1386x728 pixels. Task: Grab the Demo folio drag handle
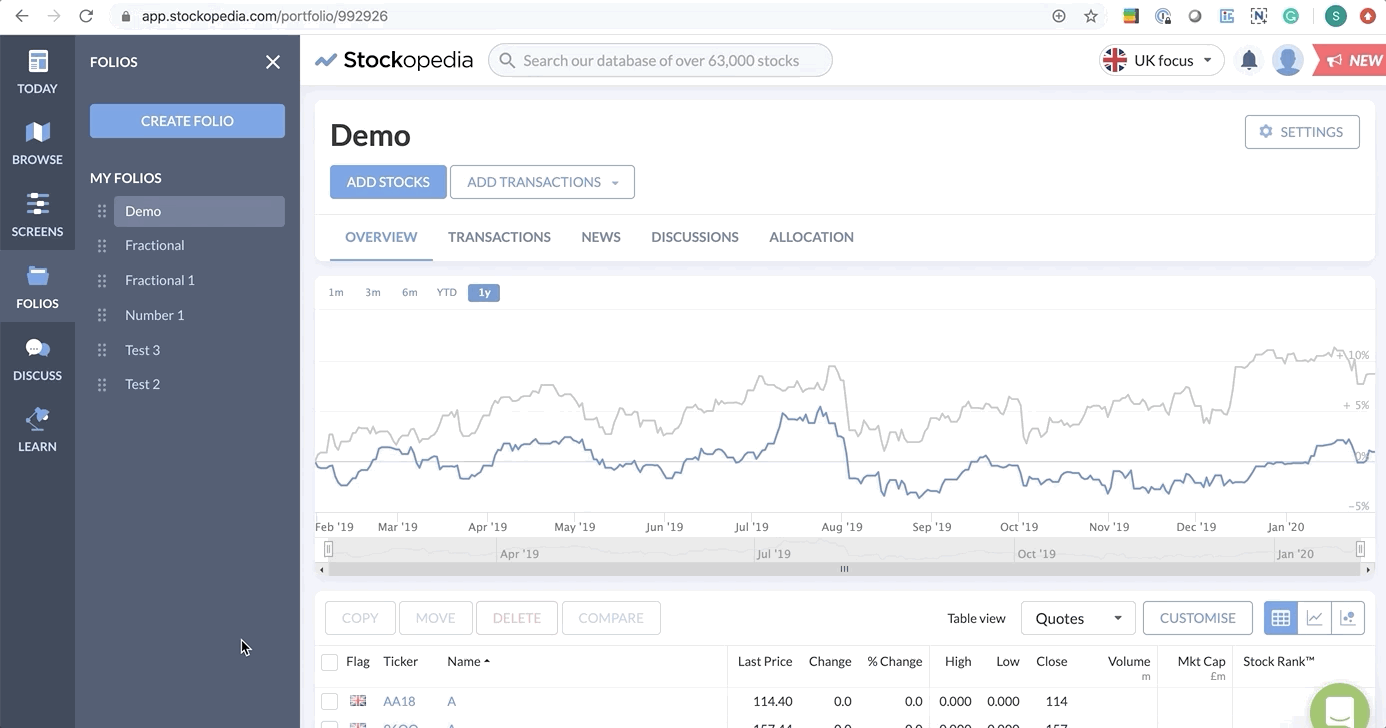pos(102,211)
